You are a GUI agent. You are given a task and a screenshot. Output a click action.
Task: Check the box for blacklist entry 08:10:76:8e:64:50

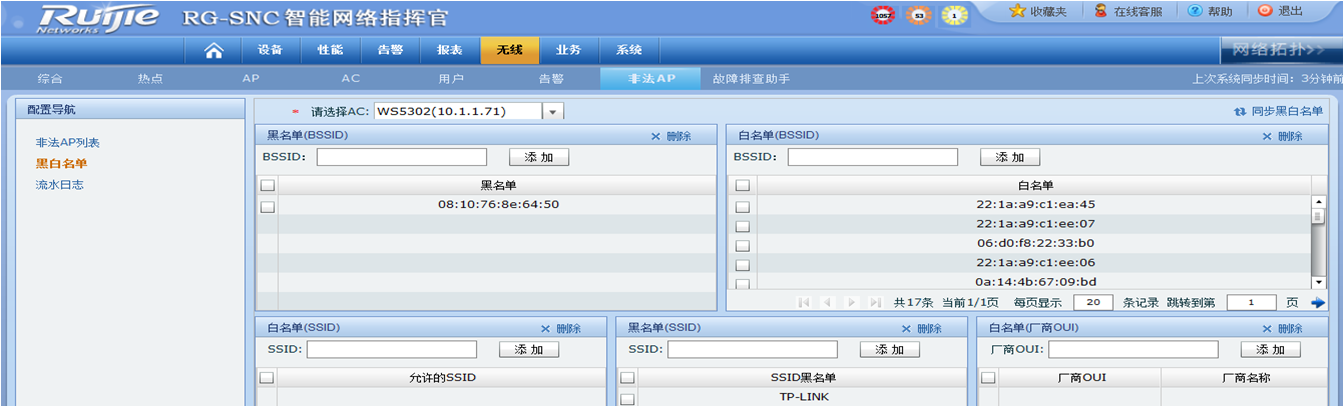[x=267, y=206]
